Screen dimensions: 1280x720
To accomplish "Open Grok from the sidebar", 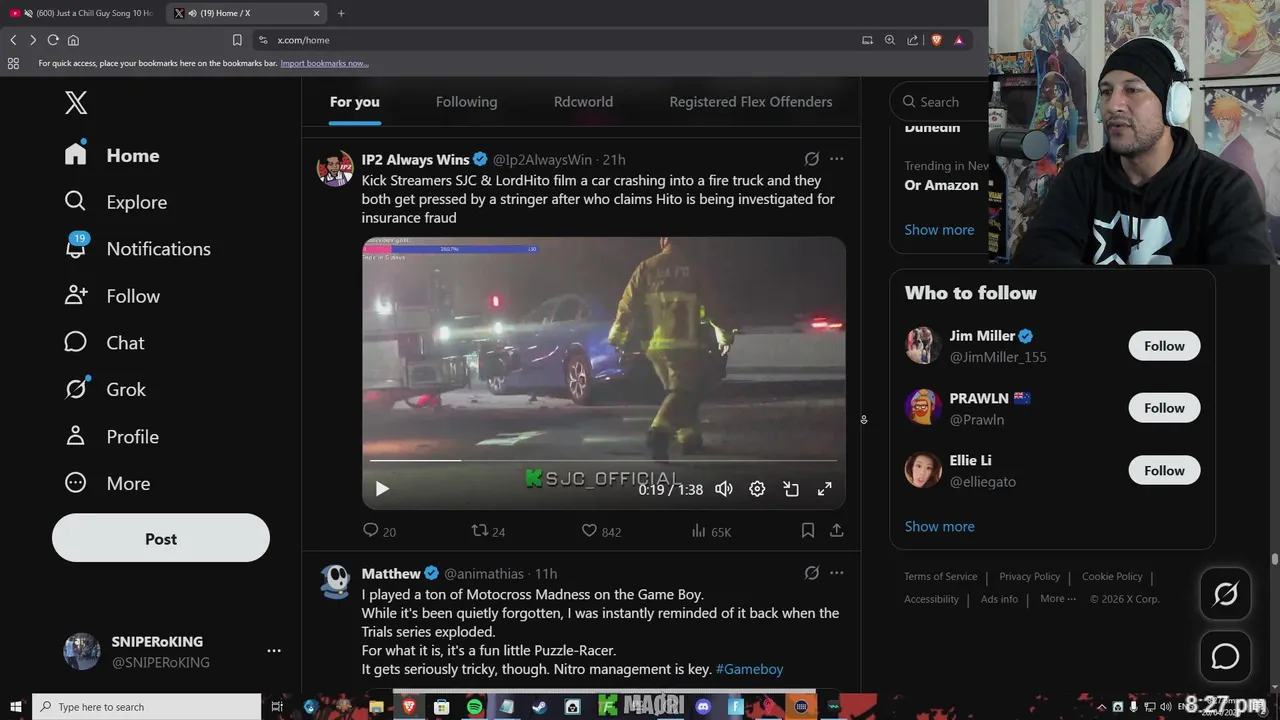I will 105,389.
